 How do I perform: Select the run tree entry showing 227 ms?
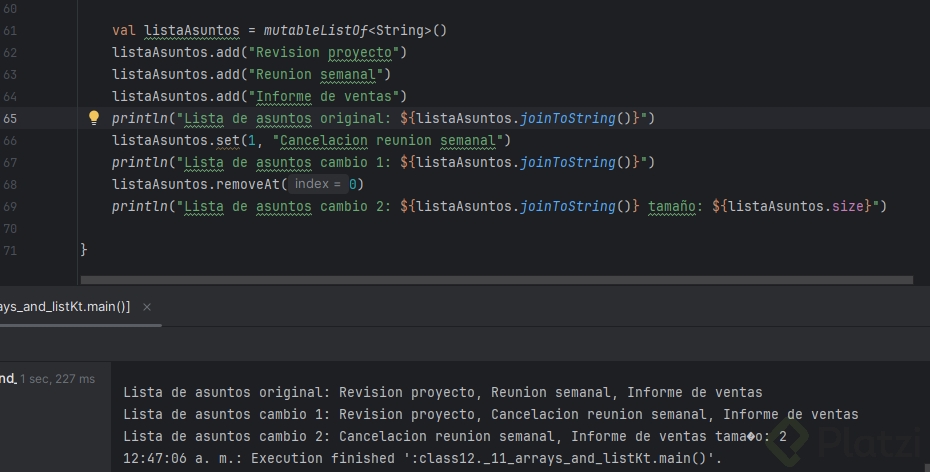point(48,378)
